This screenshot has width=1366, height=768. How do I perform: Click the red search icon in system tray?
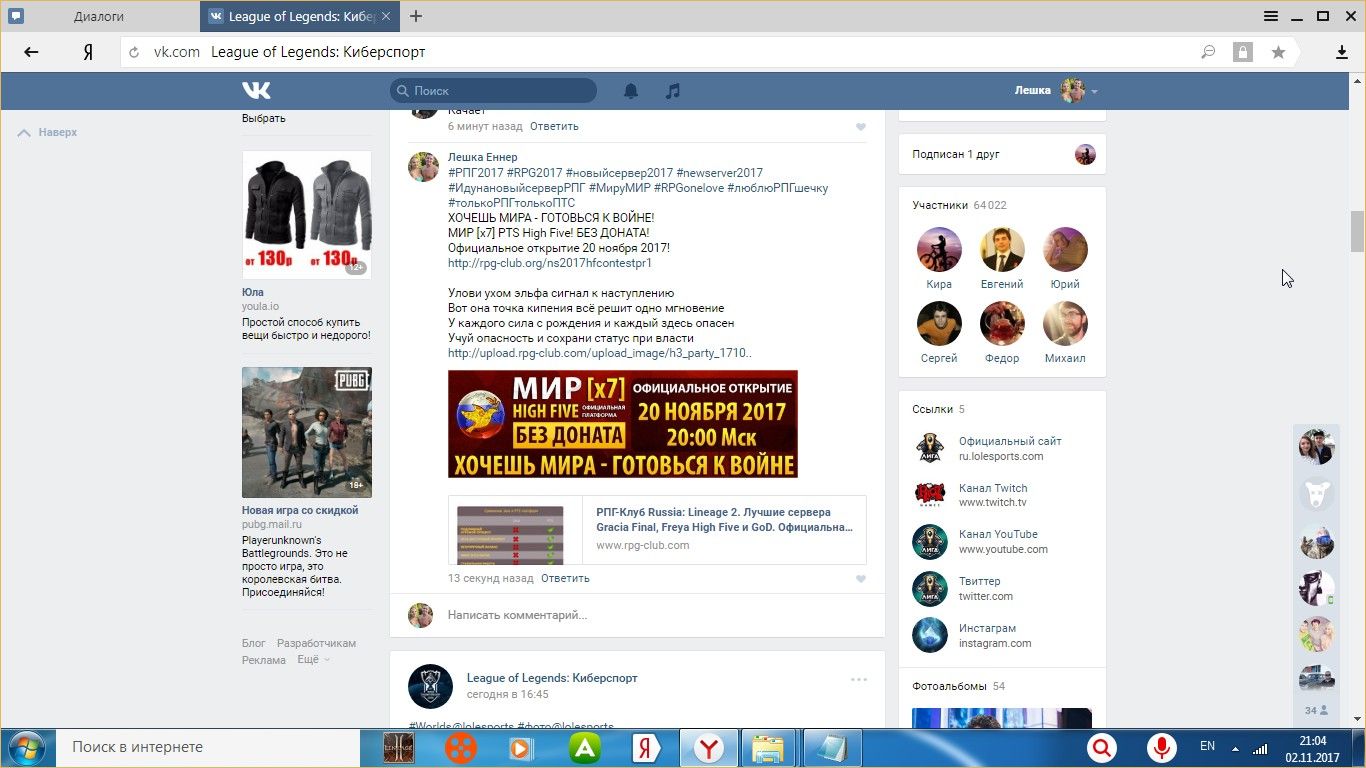(x=1102, y=748)
